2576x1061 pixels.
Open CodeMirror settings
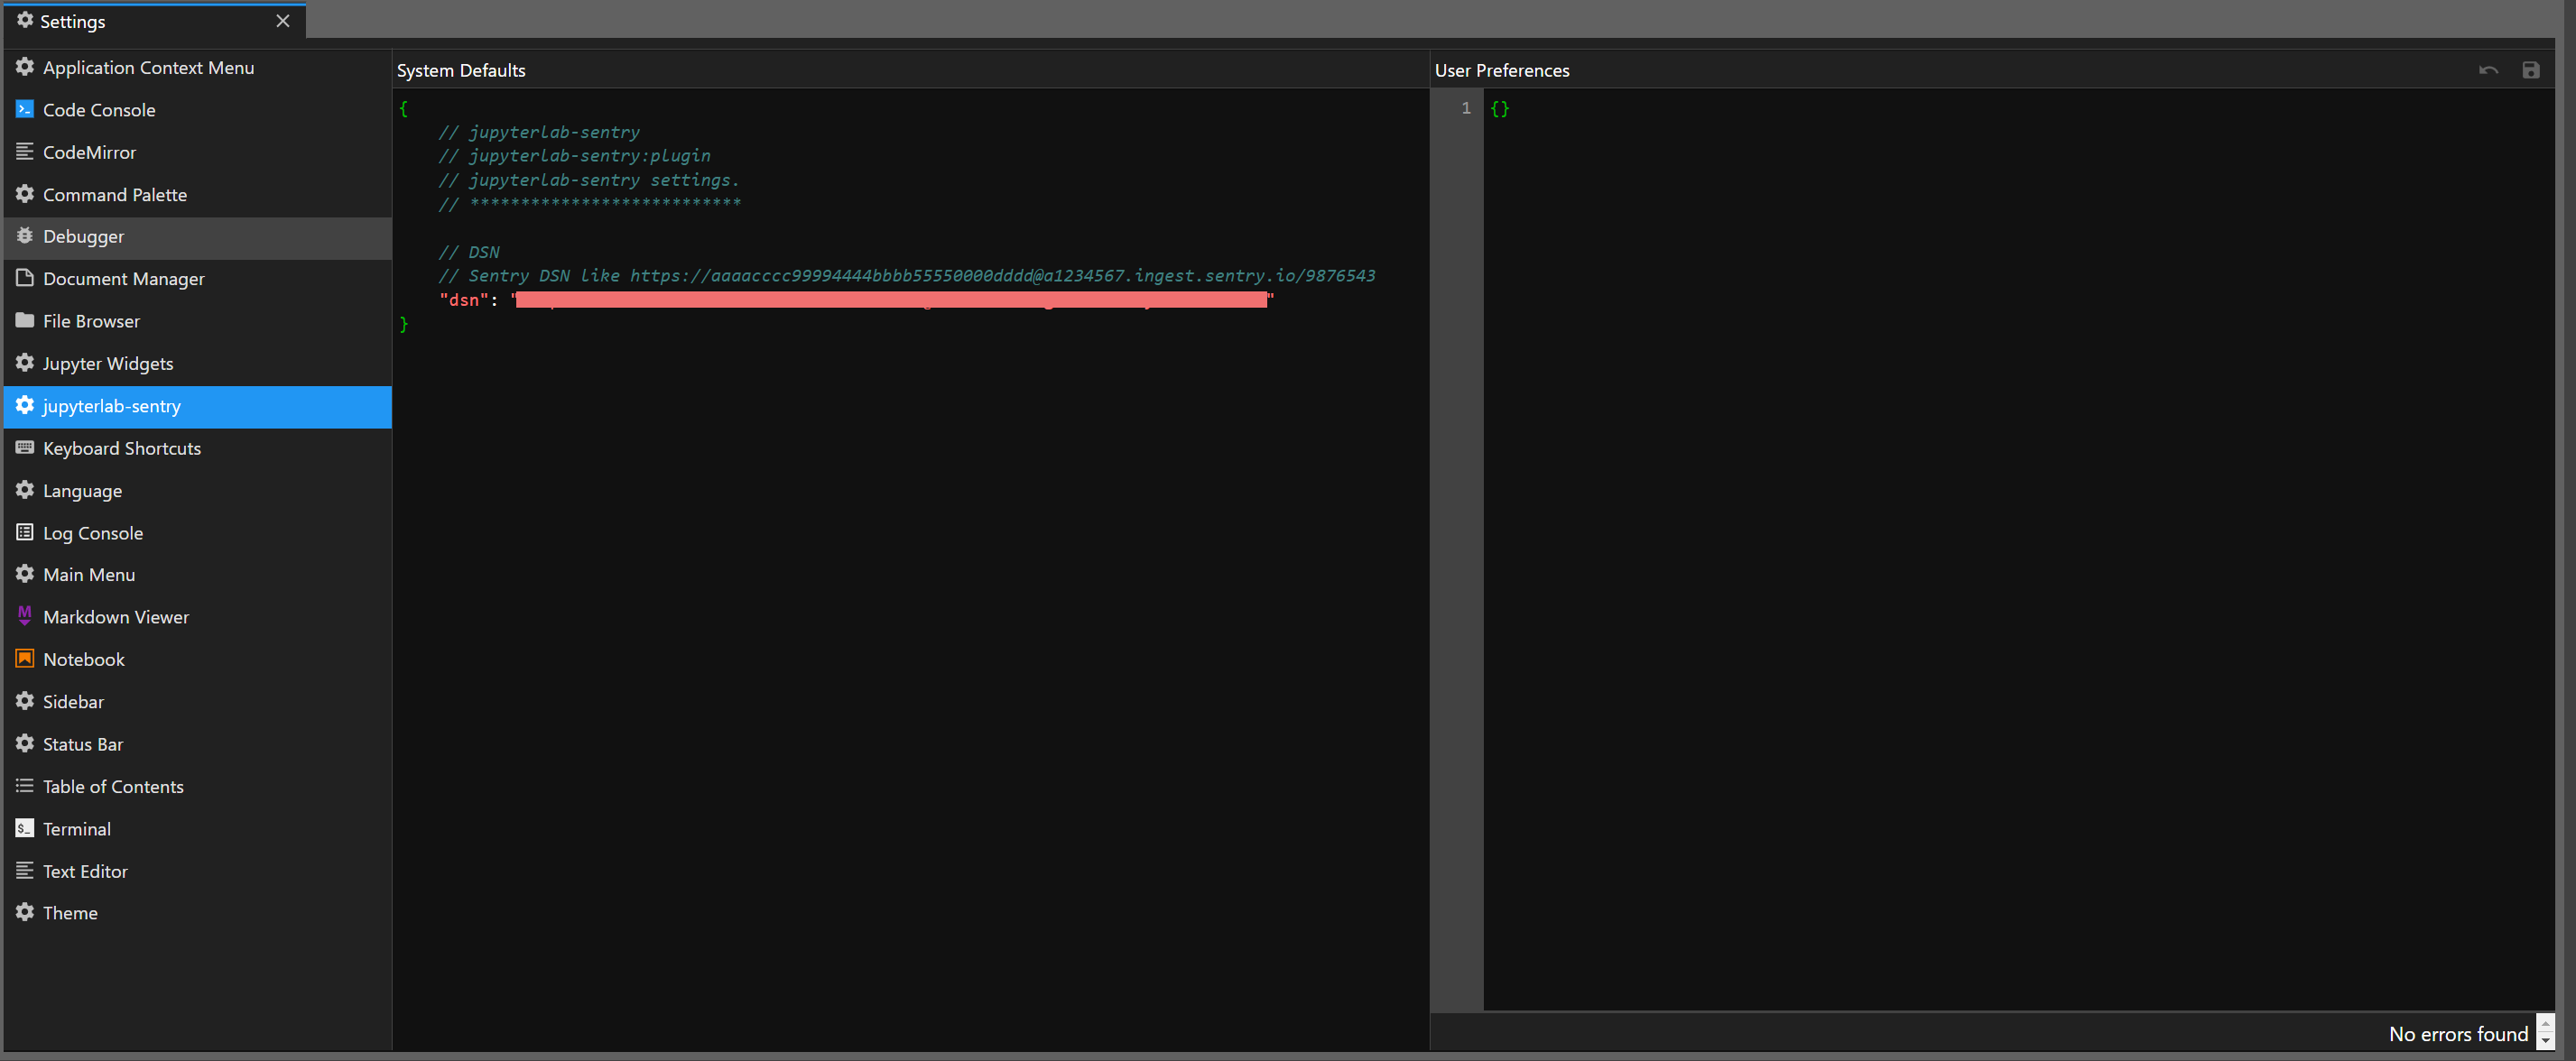[x=198, y=152]
